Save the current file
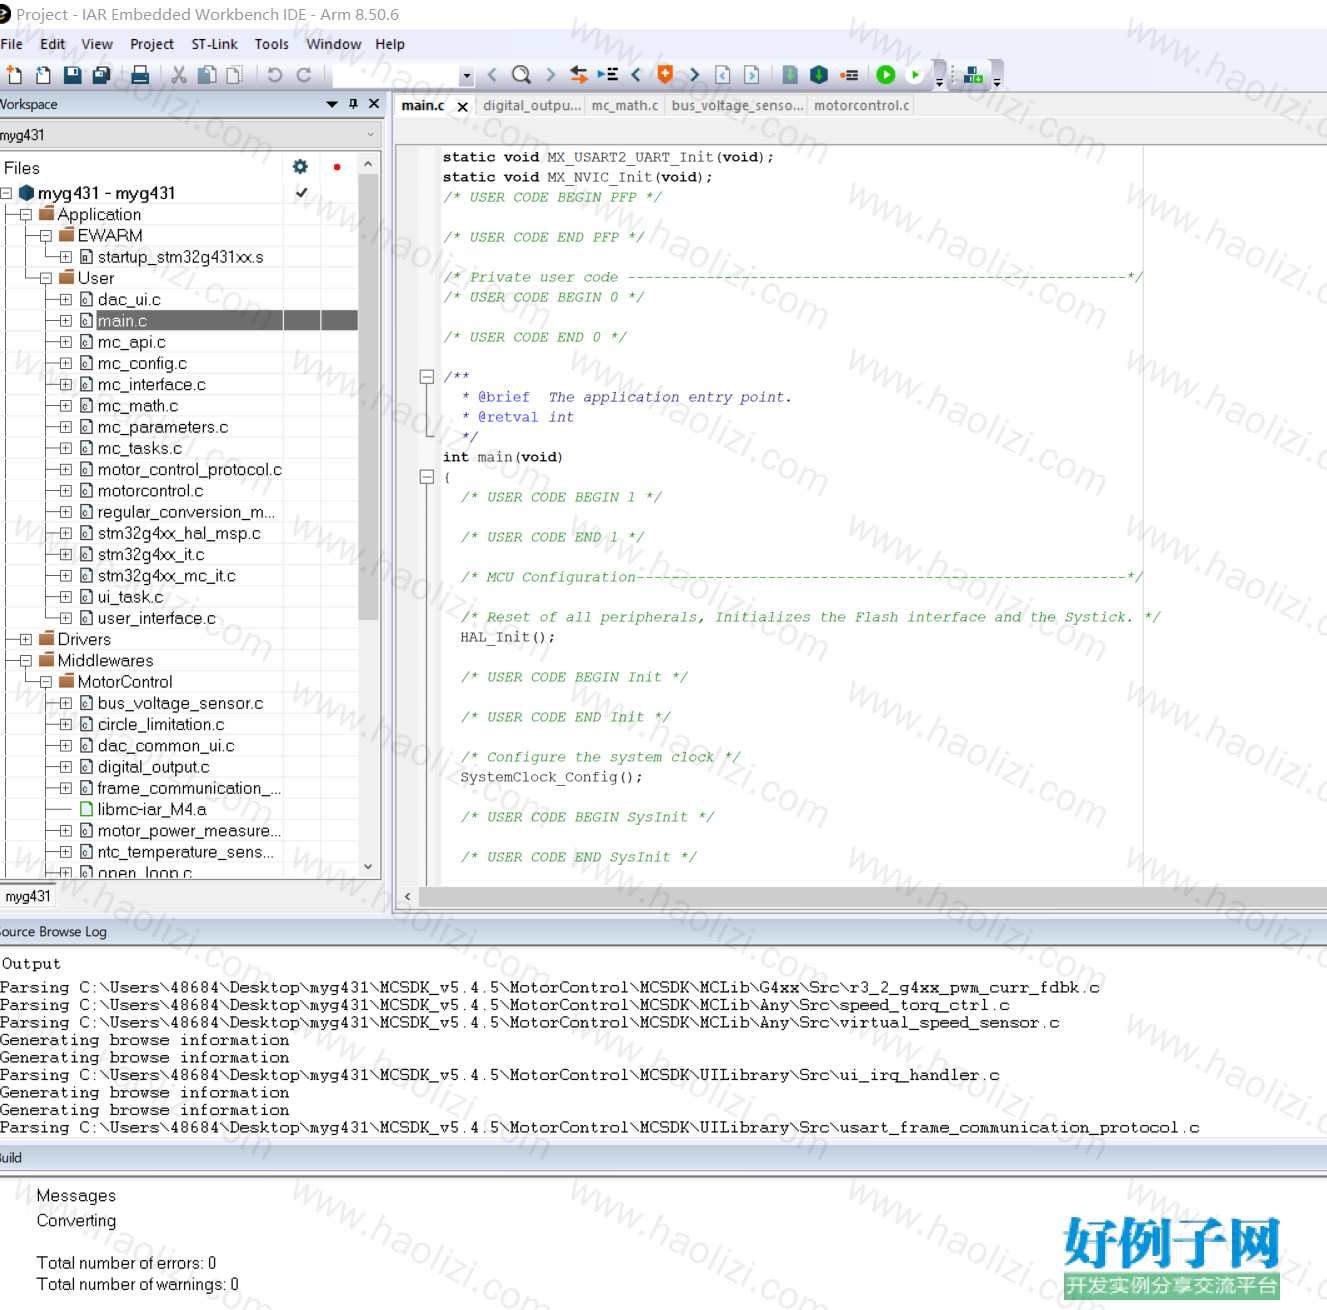Image resolution: width=1327 pixels, height=1310 pixels. pyautogui.click(x=72, y=75)
